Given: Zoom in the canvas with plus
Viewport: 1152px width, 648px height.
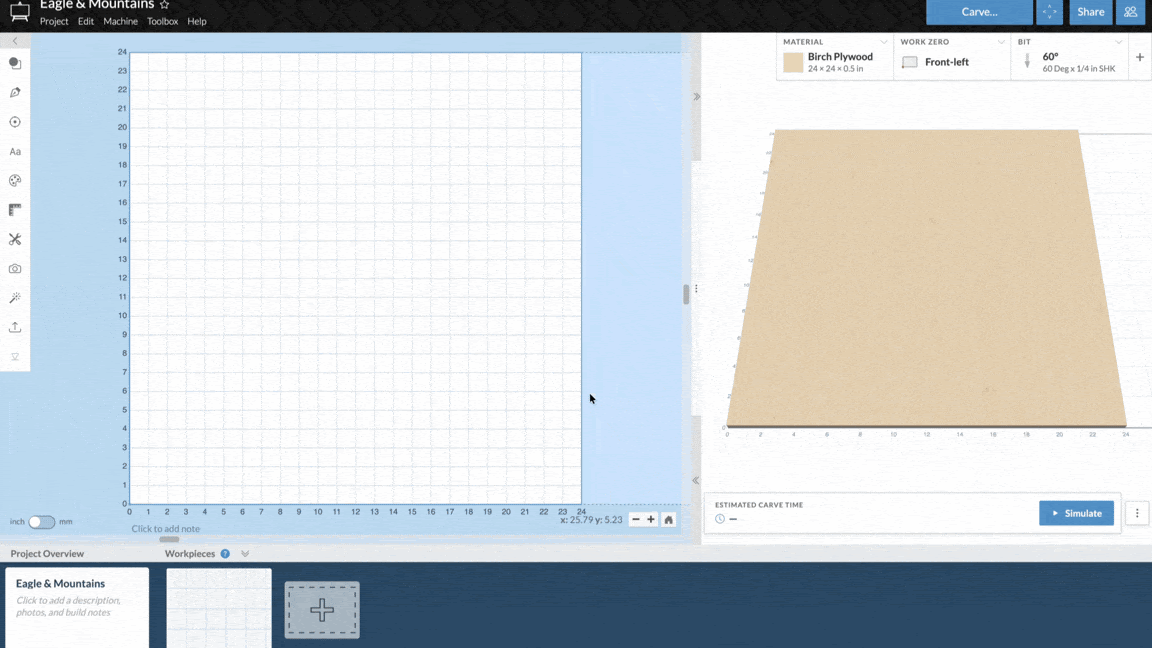Looking at the screenshot, I should 651,519.
